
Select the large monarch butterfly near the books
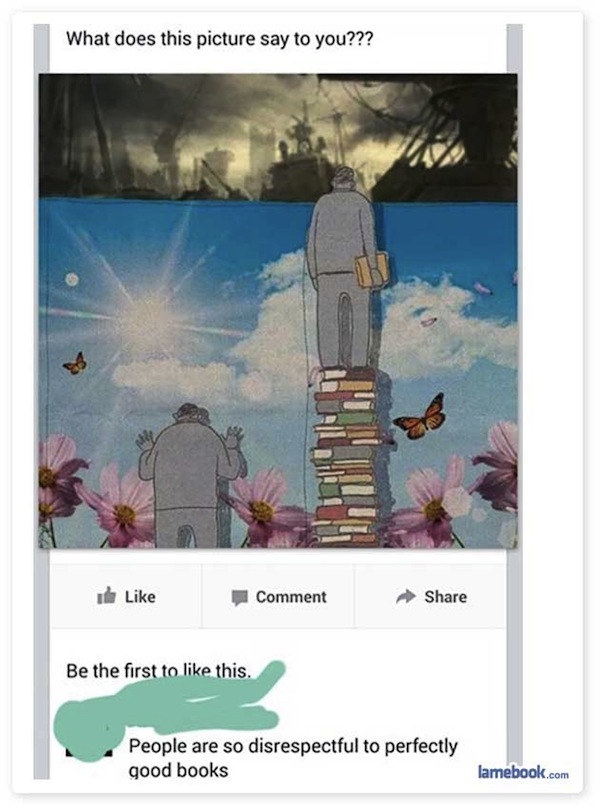[x=420, y=417]
